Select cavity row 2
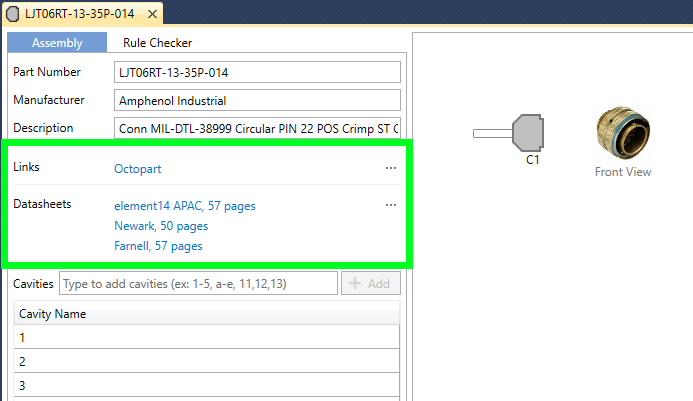The width and height of the screenshot is (693, 401). [x=207, y=361]
